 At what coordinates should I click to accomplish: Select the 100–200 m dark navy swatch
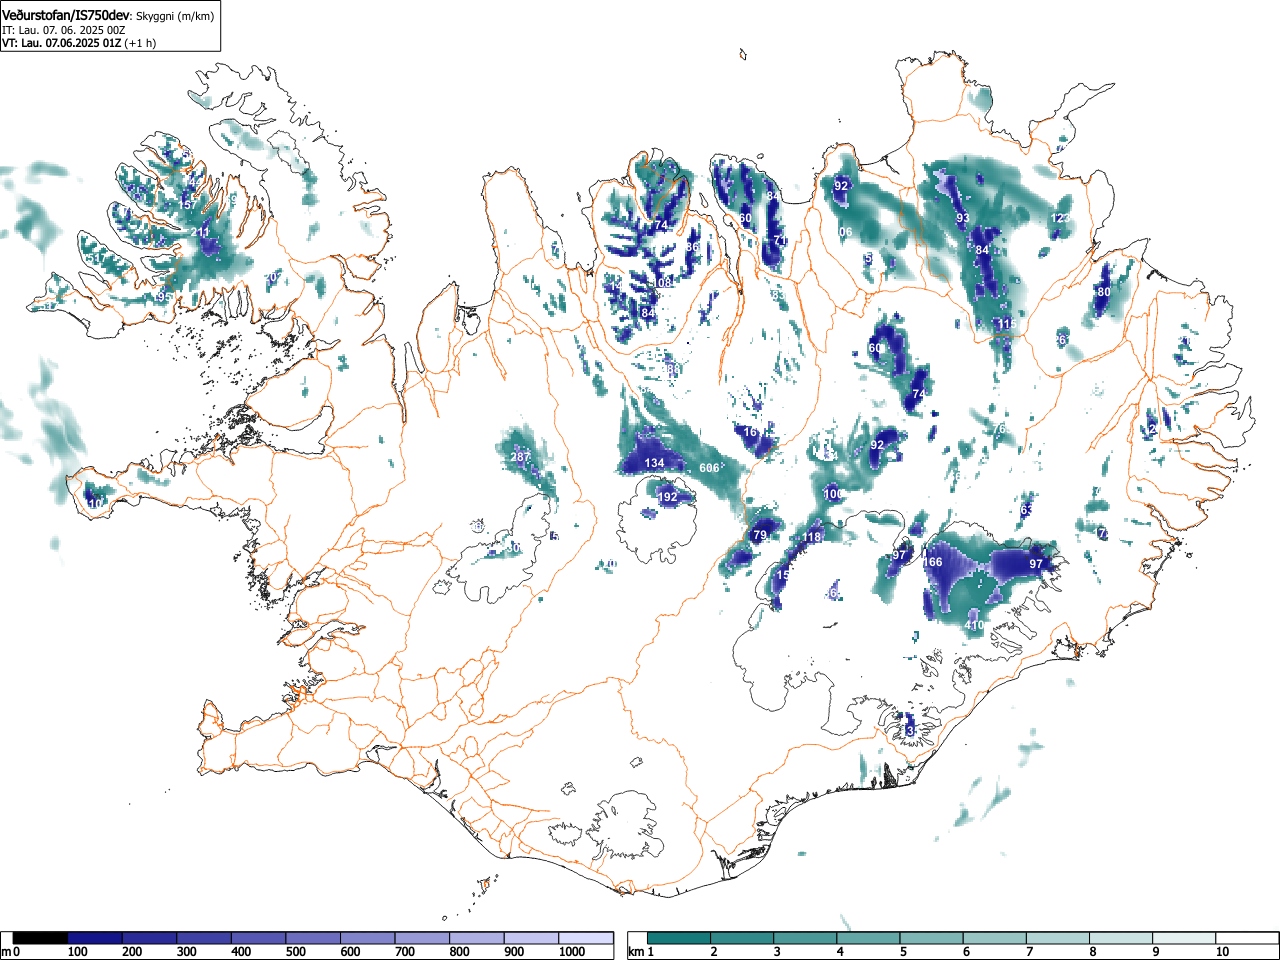click(x=95, y=938)
